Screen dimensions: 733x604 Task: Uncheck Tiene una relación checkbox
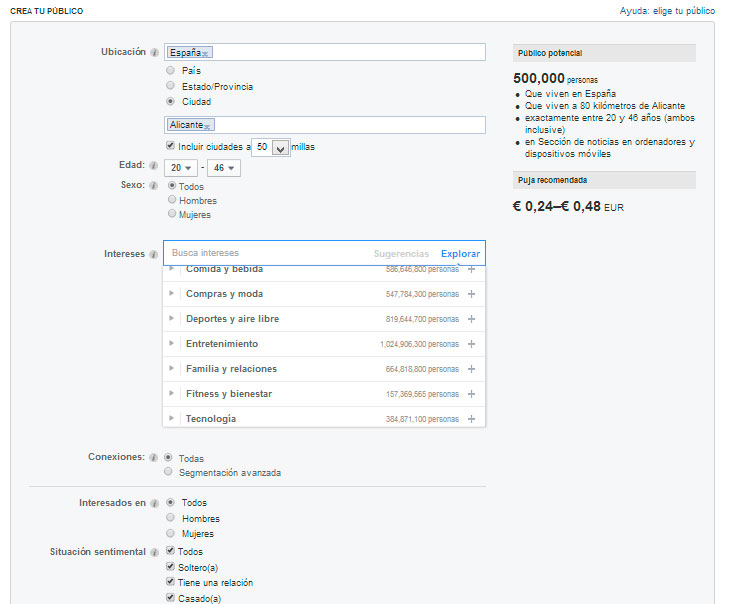click(x=171, y=582)
